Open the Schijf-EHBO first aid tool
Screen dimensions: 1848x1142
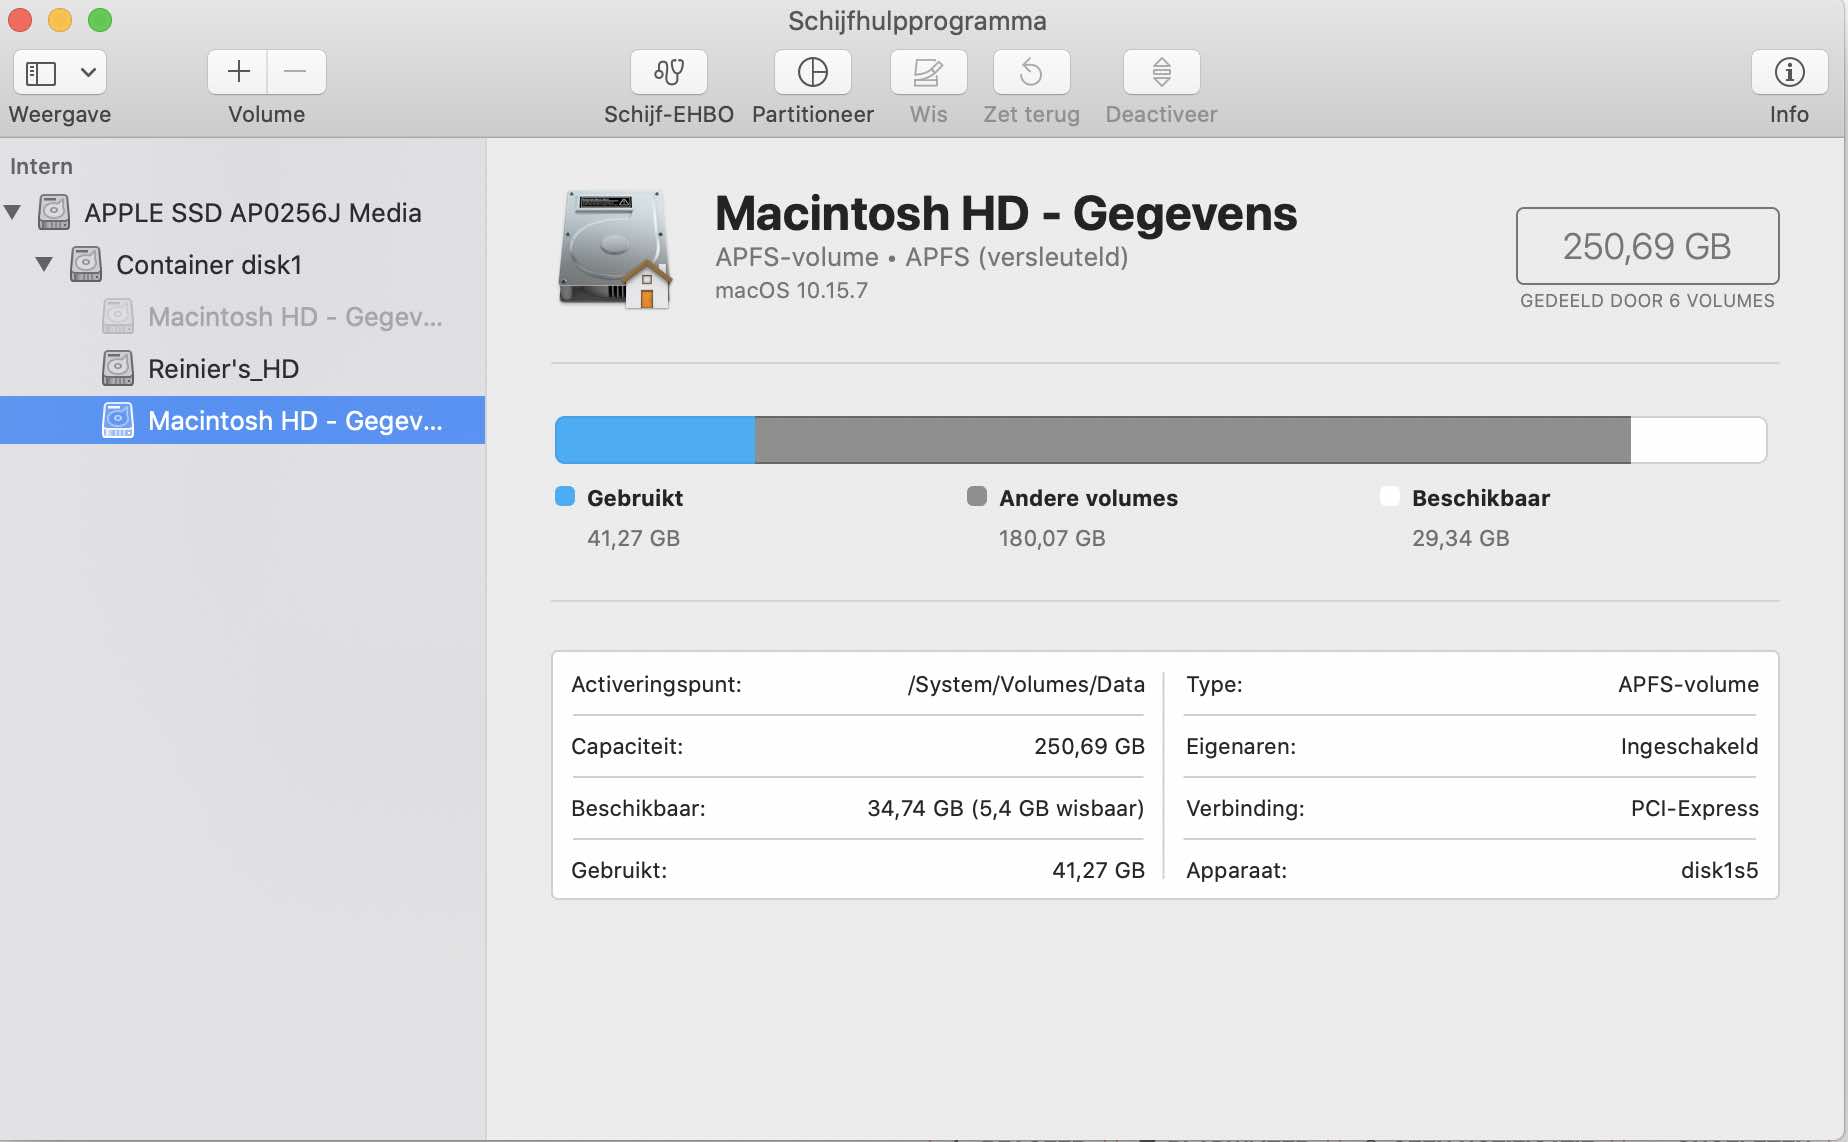click(668, 72)
